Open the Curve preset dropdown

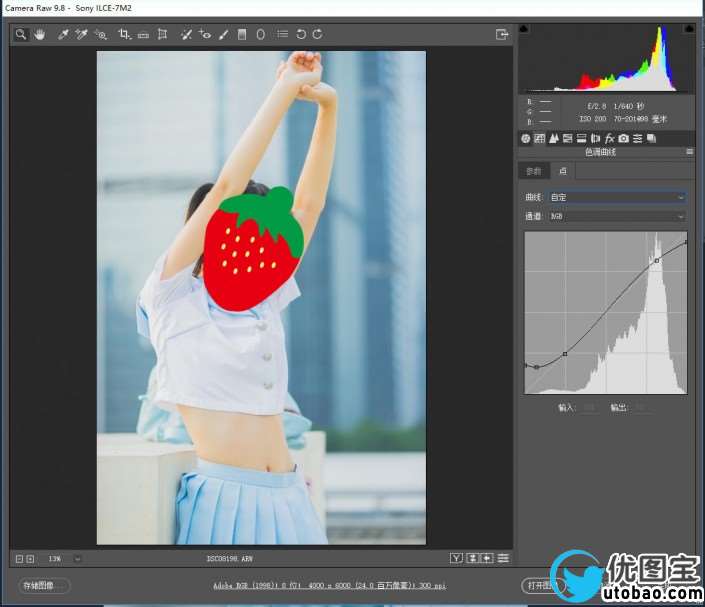click(617, 197)
